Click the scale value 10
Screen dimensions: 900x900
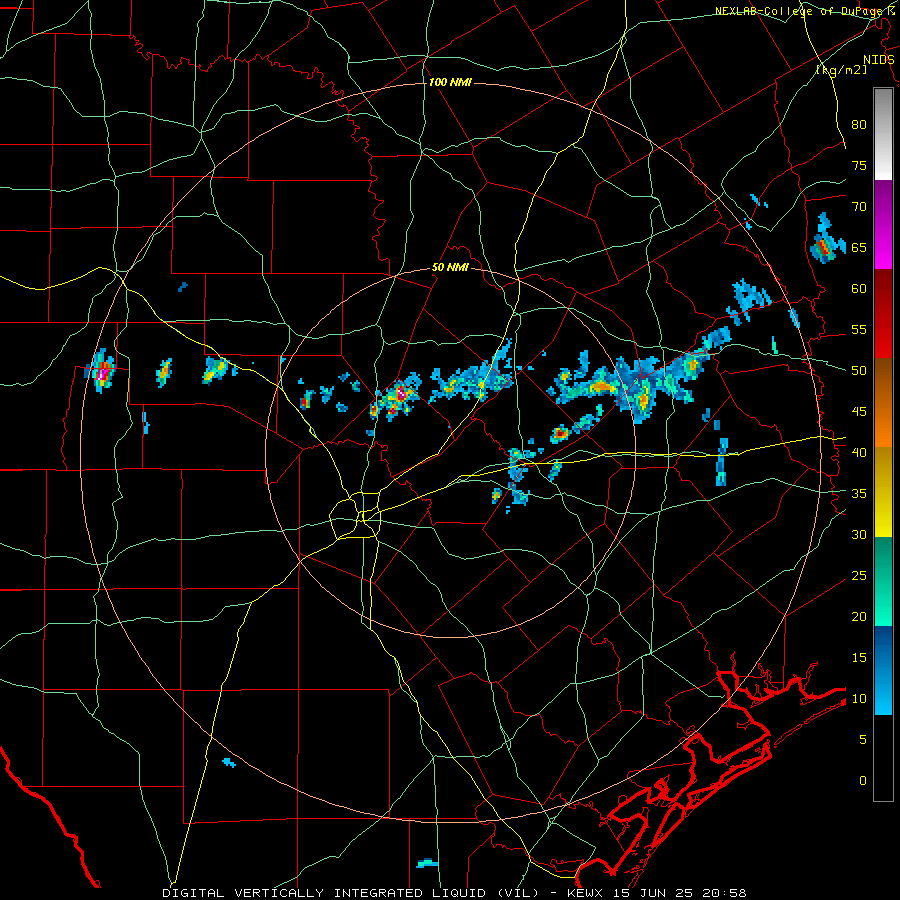coord(859,699)
